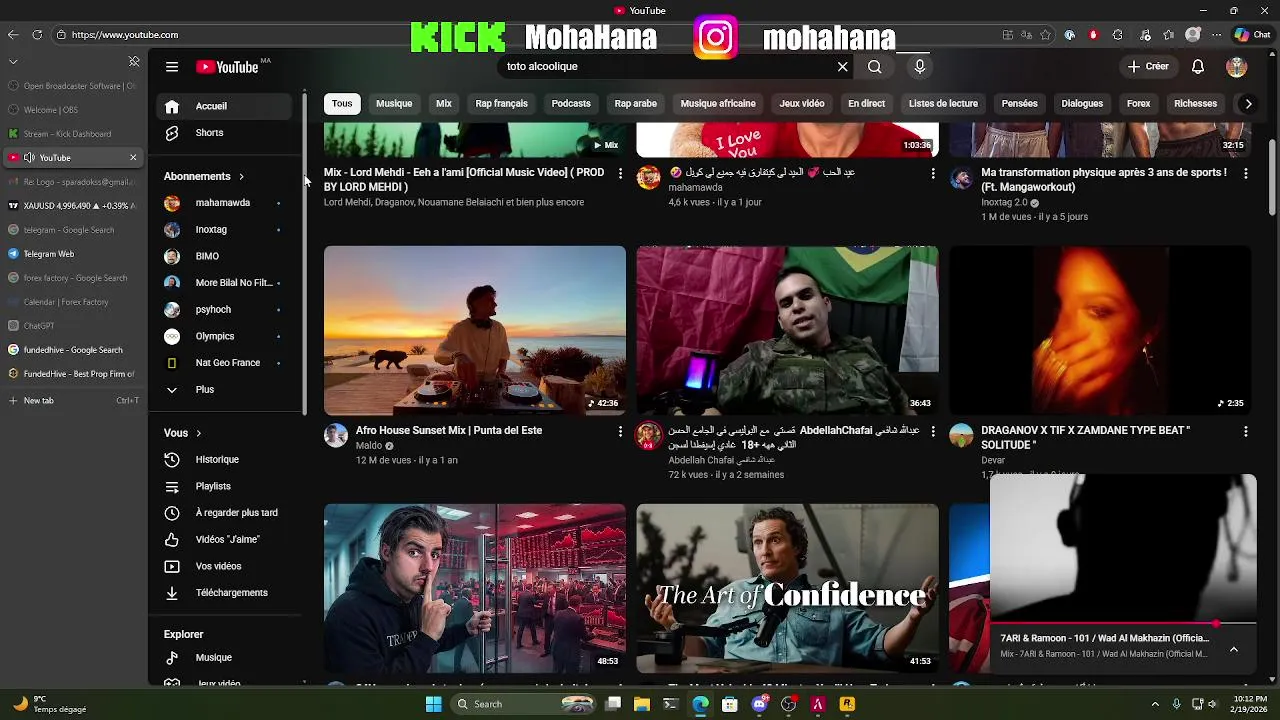Select the En direct filter chip

[866, 104]
